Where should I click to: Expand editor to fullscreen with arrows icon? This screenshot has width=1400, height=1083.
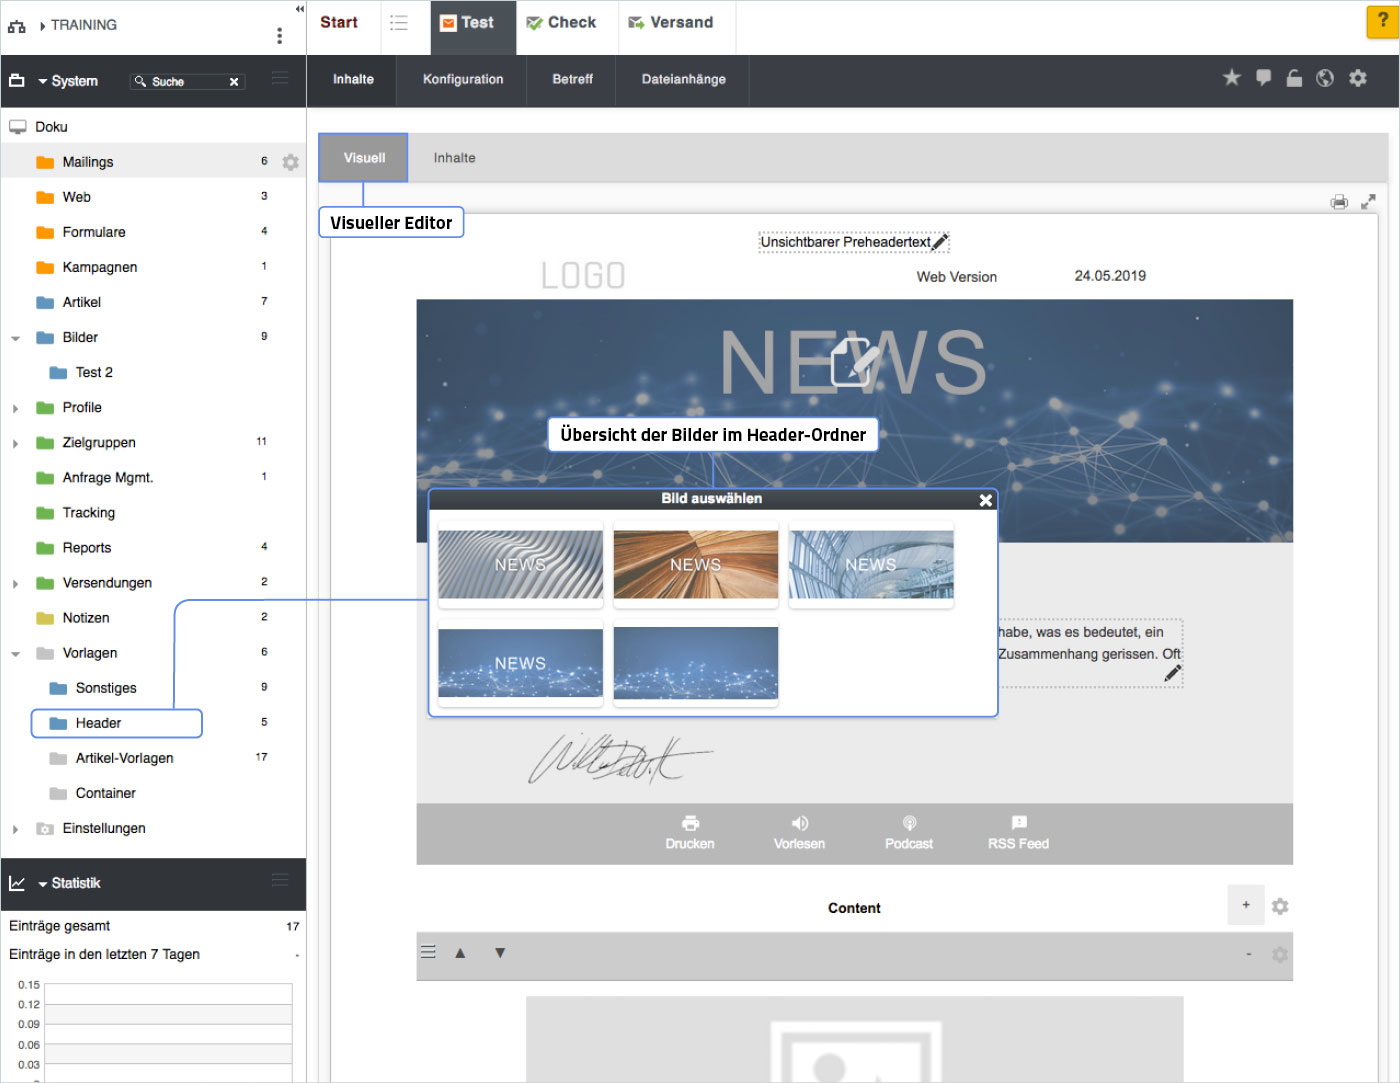point(1368,202)
